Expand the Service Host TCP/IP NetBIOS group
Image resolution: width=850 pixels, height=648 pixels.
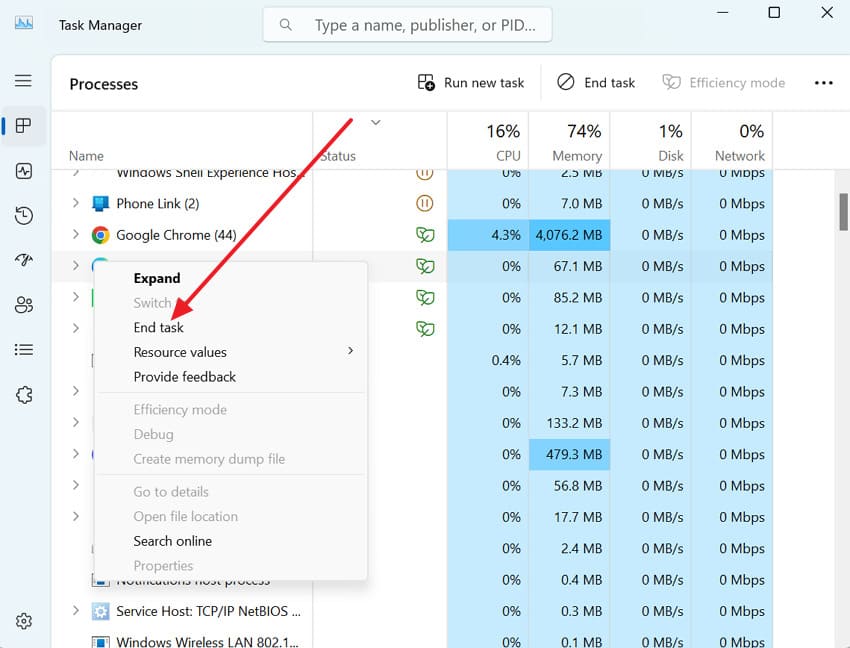[x=76, y=611]
